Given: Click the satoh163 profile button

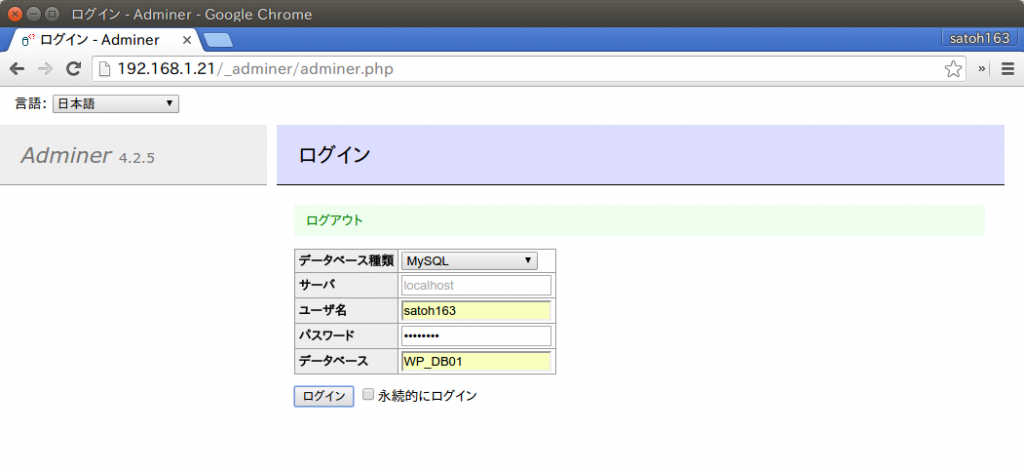Looking at the screenshot, I should tap(976, 38).
